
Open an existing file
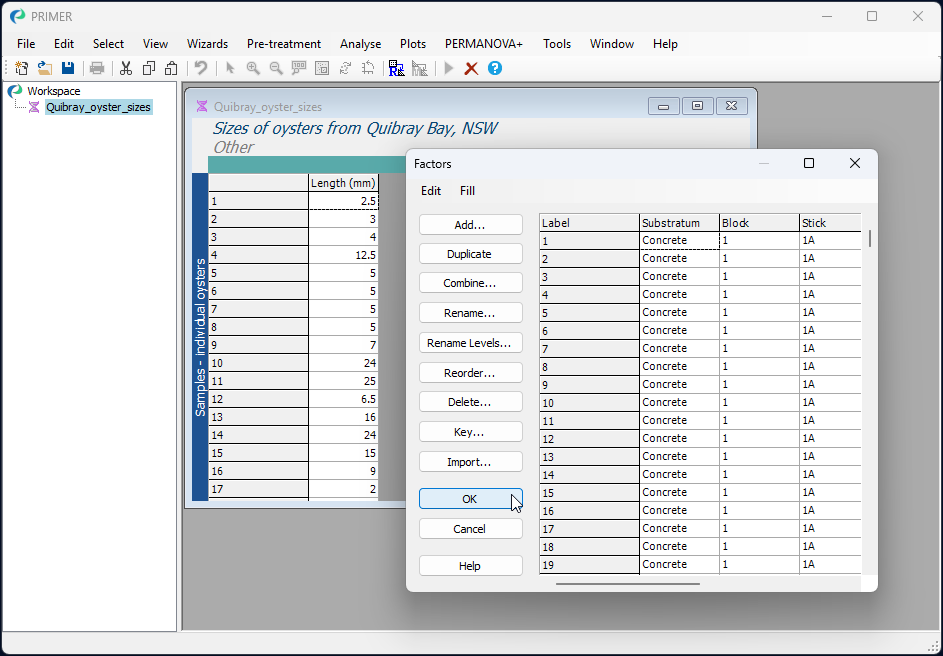tap(44, 68)
